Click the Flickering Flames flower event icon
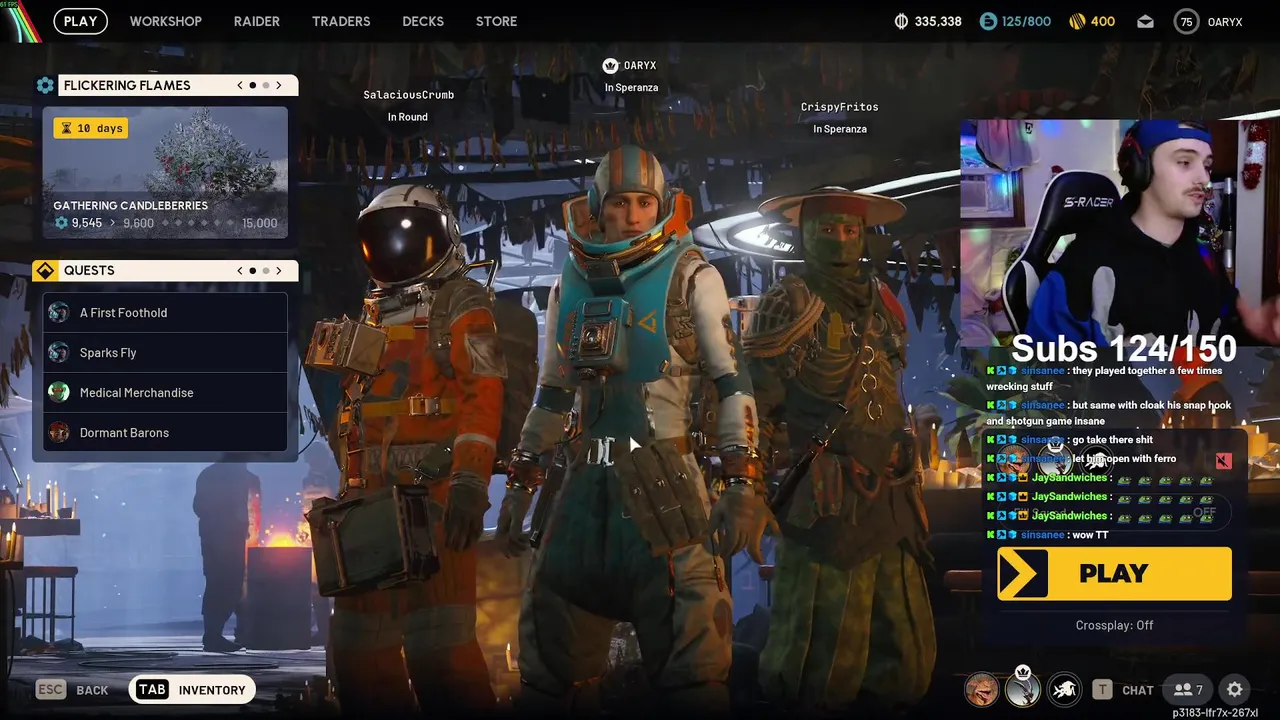 pos(45,85)
